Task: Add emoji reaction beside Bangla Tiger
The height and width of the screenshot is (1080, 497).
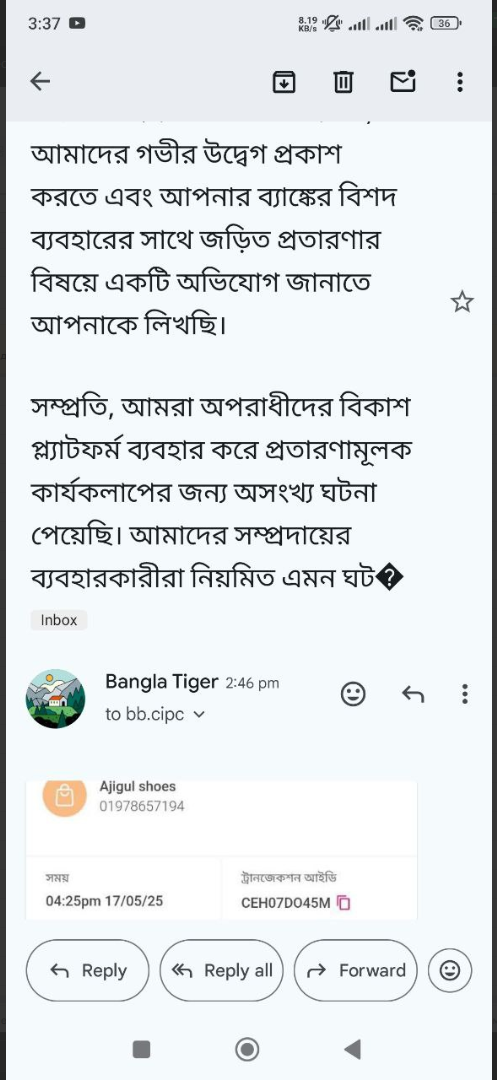Action: (353, 694)
